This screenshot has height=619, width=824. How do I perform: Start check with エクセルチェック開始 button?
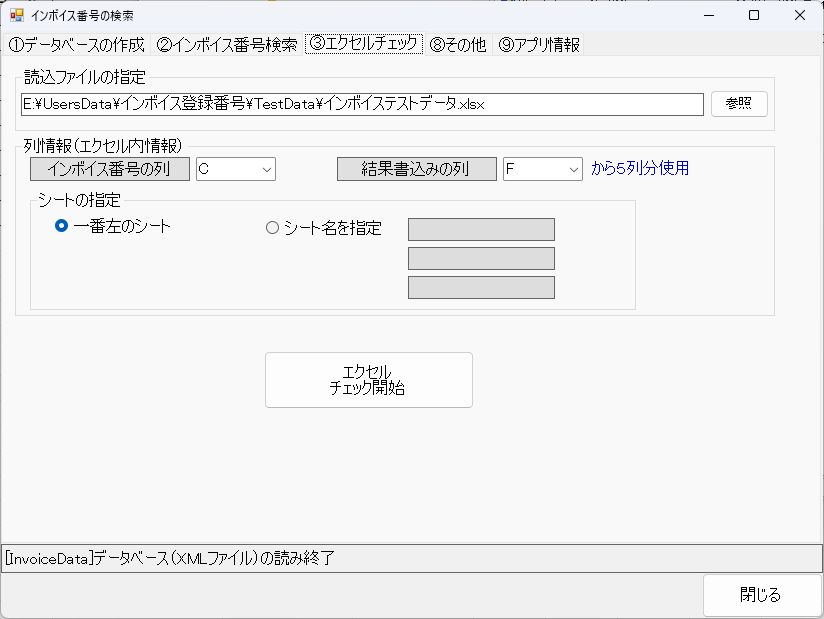[x=368, y=380]
